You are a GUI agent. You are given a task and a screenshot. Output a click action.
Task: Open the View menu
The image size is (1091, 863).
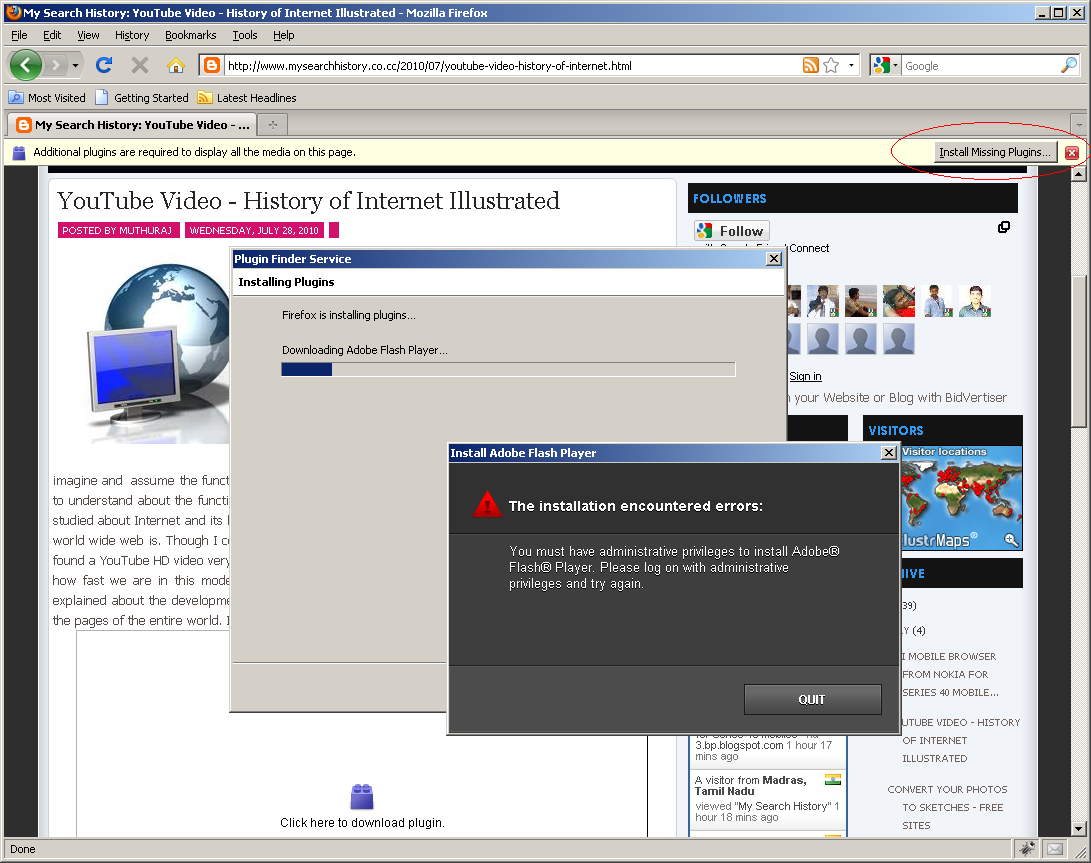point(88,35)
